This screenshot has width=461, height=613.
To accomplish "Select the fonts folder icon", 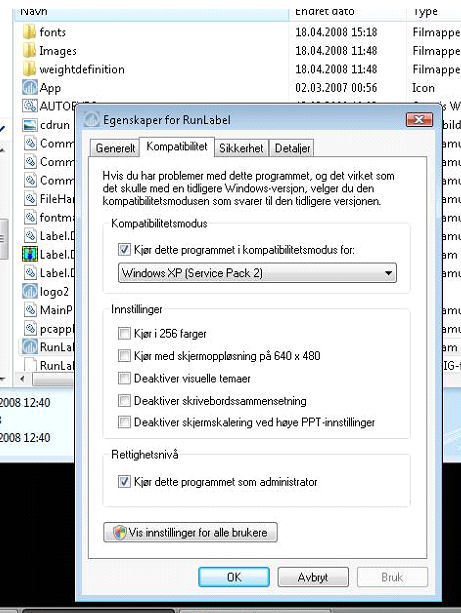I will point(29,32).
